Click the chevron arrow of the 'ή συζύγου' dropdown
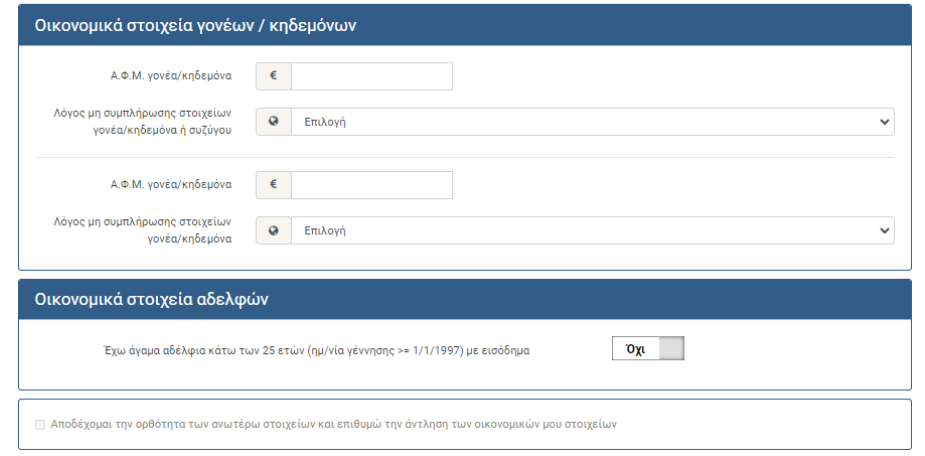Viewport: 925px width, 456px height. point(883,122)
